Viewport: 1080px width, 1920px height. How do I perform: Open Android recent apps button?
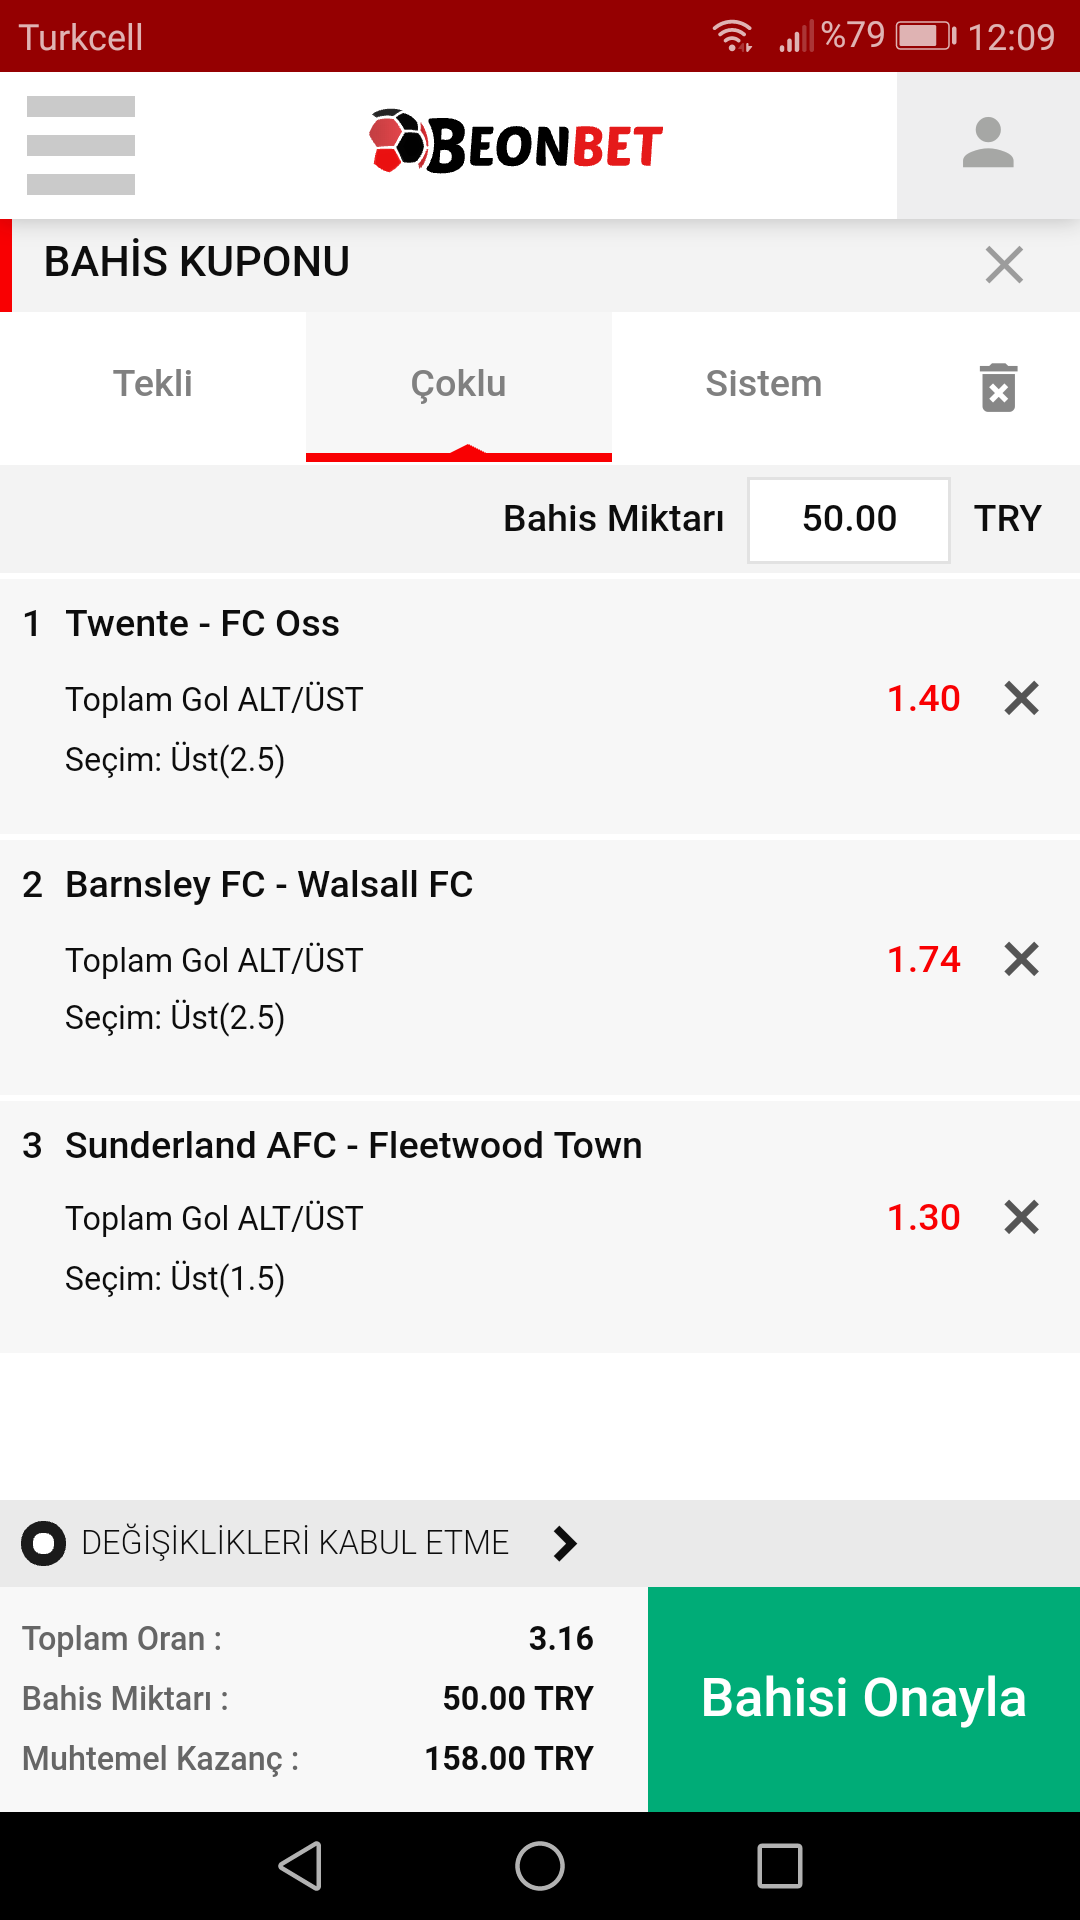pos(780,1866)
